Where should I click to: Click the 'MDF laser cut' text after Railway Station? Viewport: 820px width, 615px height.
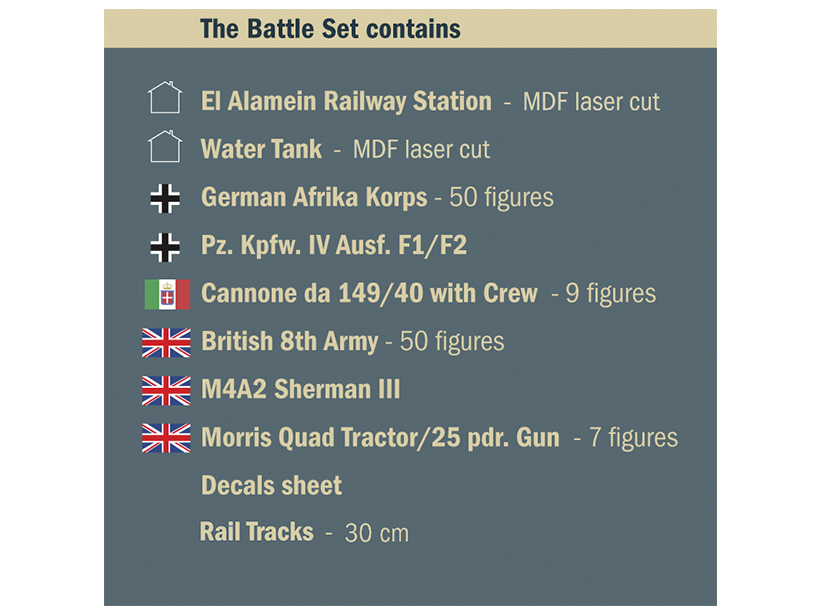click(x=591, y=102)
